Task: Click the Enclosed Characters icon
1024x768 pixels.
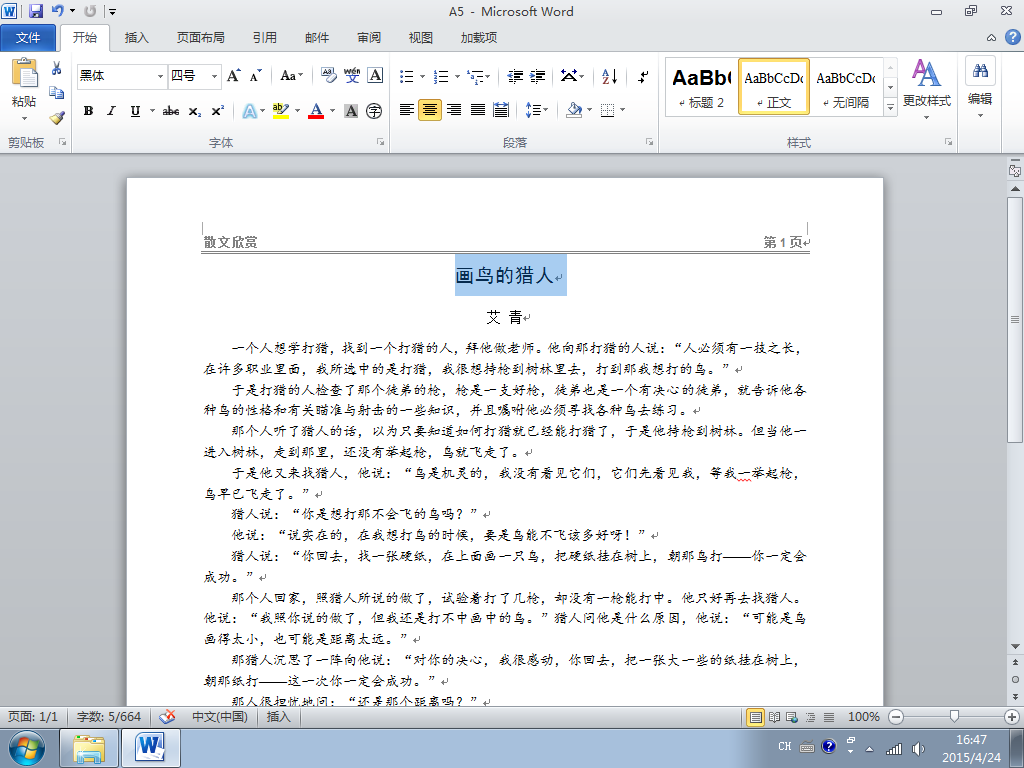Action: pyautogui.click(x=374, y=111)
